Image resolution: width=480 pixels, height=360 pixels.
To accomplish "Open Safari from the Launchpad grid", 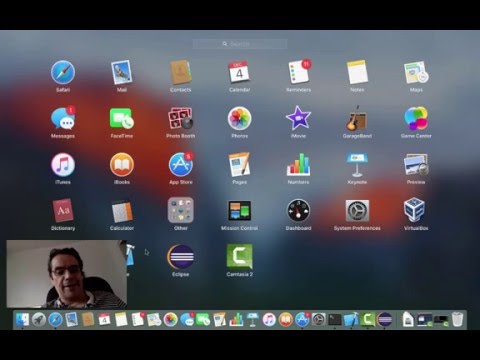I will tap(63, 72).
